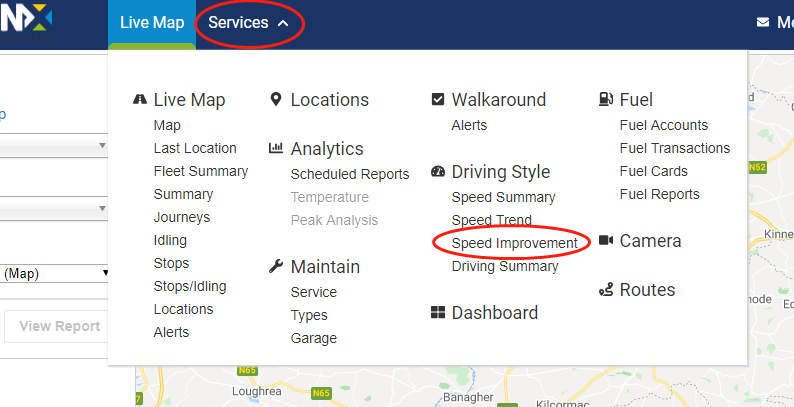
Task: Click the Driving Style gauge icon
Action: click(x=438, y=172)
